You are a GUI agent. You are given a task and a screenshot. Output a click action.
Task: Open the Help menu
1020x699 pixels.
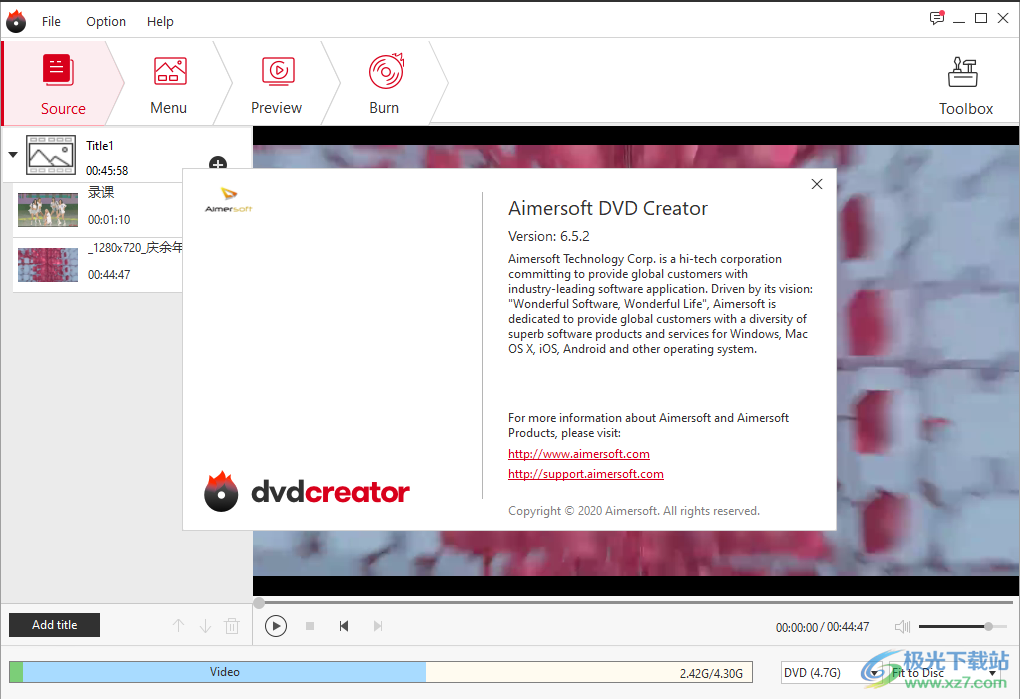(160, 21)
